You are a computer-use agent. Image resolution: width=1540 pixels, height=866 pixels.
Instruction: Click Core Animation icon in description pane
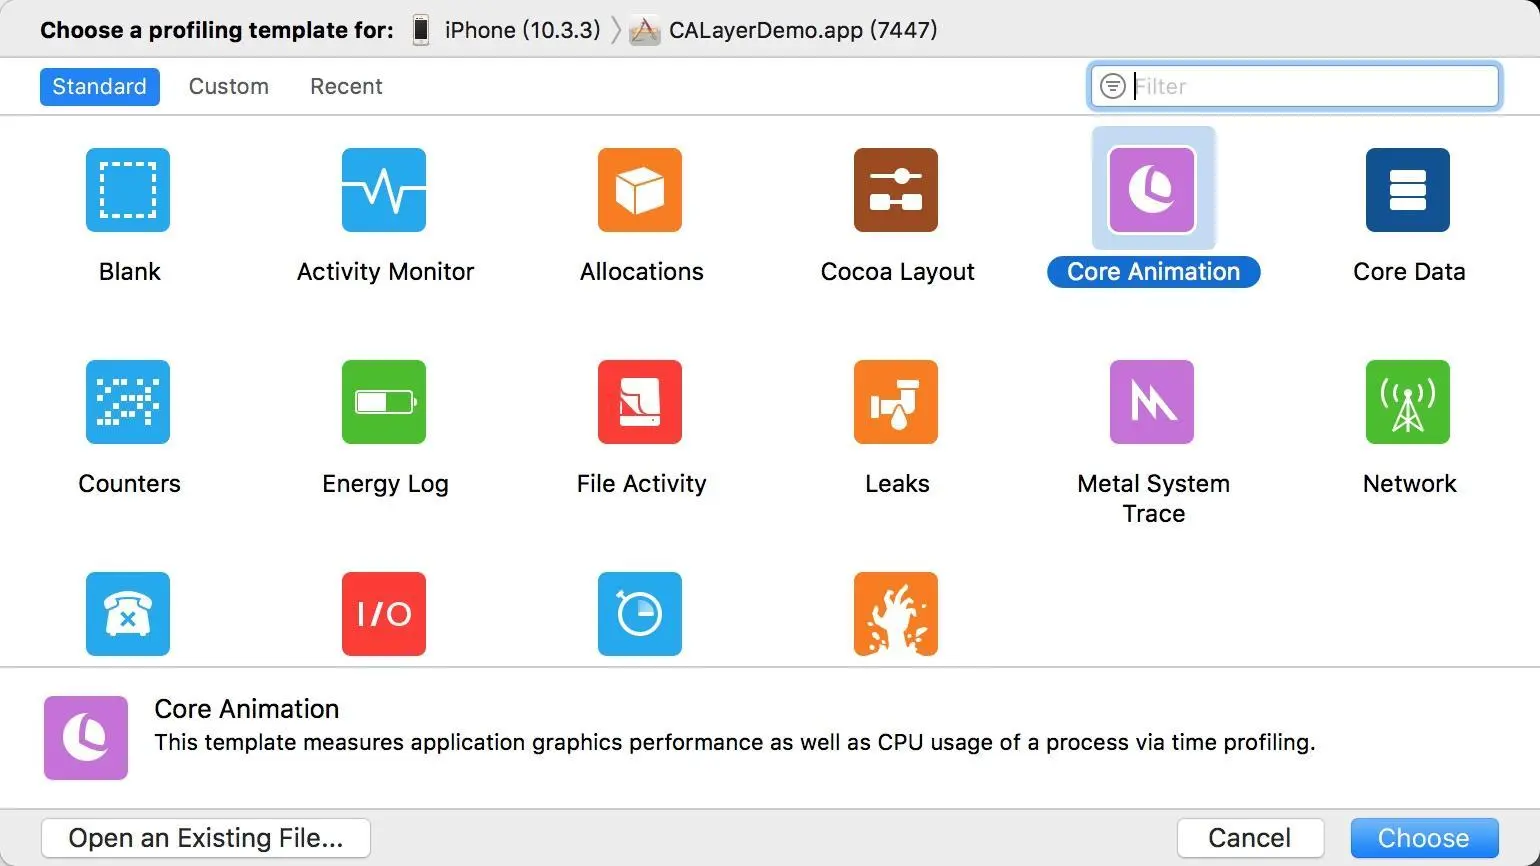(86, 738)
